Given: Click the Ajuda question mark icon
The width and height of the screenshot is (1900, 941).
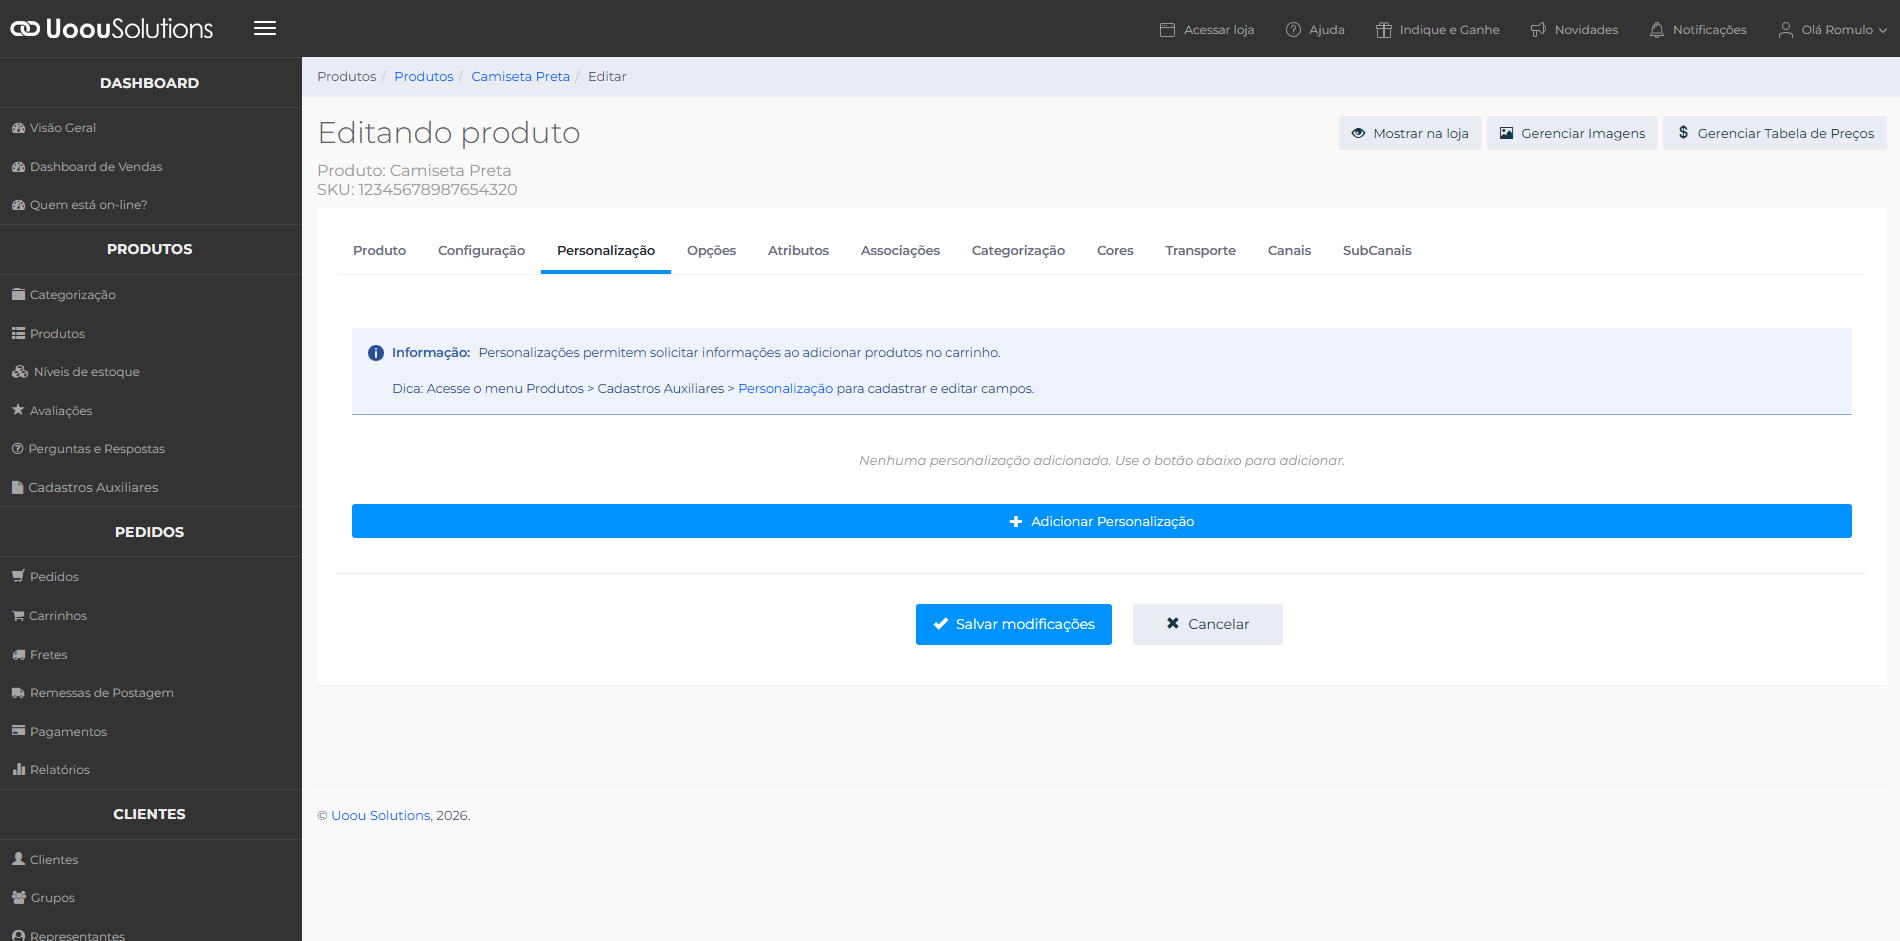Looking at the screenshot, I should [x=1293, y=30].
